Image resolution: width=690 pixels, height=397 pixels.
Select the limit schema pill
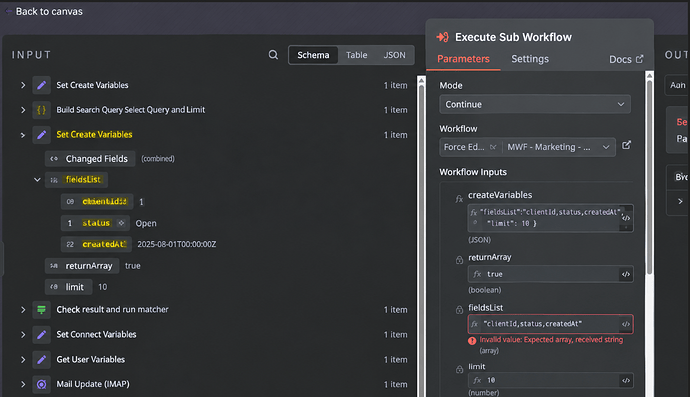click(x=68, y=287)
